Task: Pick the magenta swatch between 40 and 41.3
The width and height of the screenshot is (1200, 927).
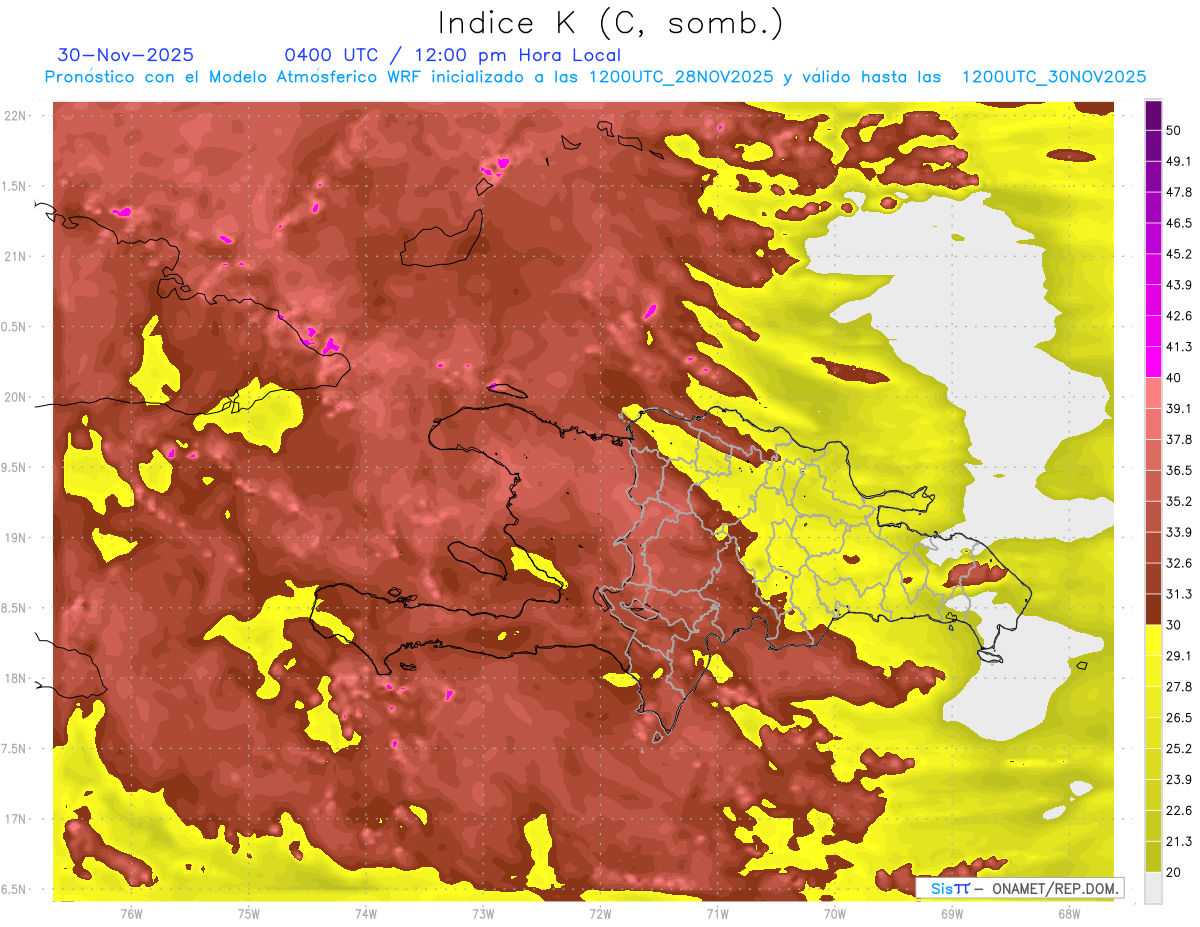Action: click(x=1153, y=362)
